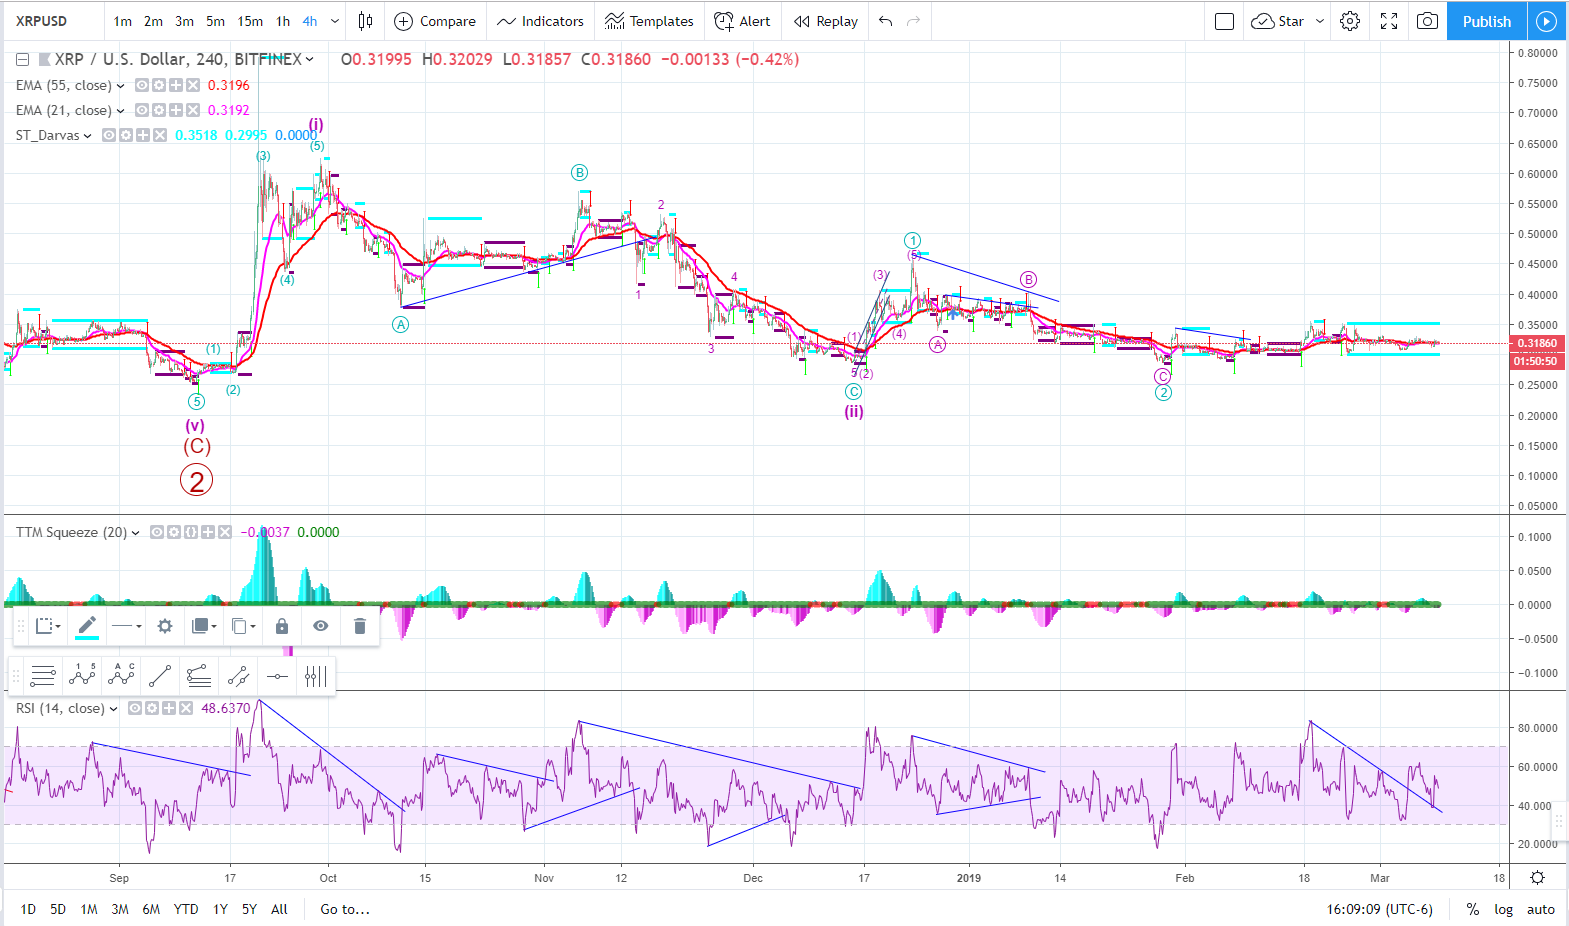Remove the ST_Darvas indicator
The width and height of the screenshot is (1569, 926).
(x=160, y=135)
